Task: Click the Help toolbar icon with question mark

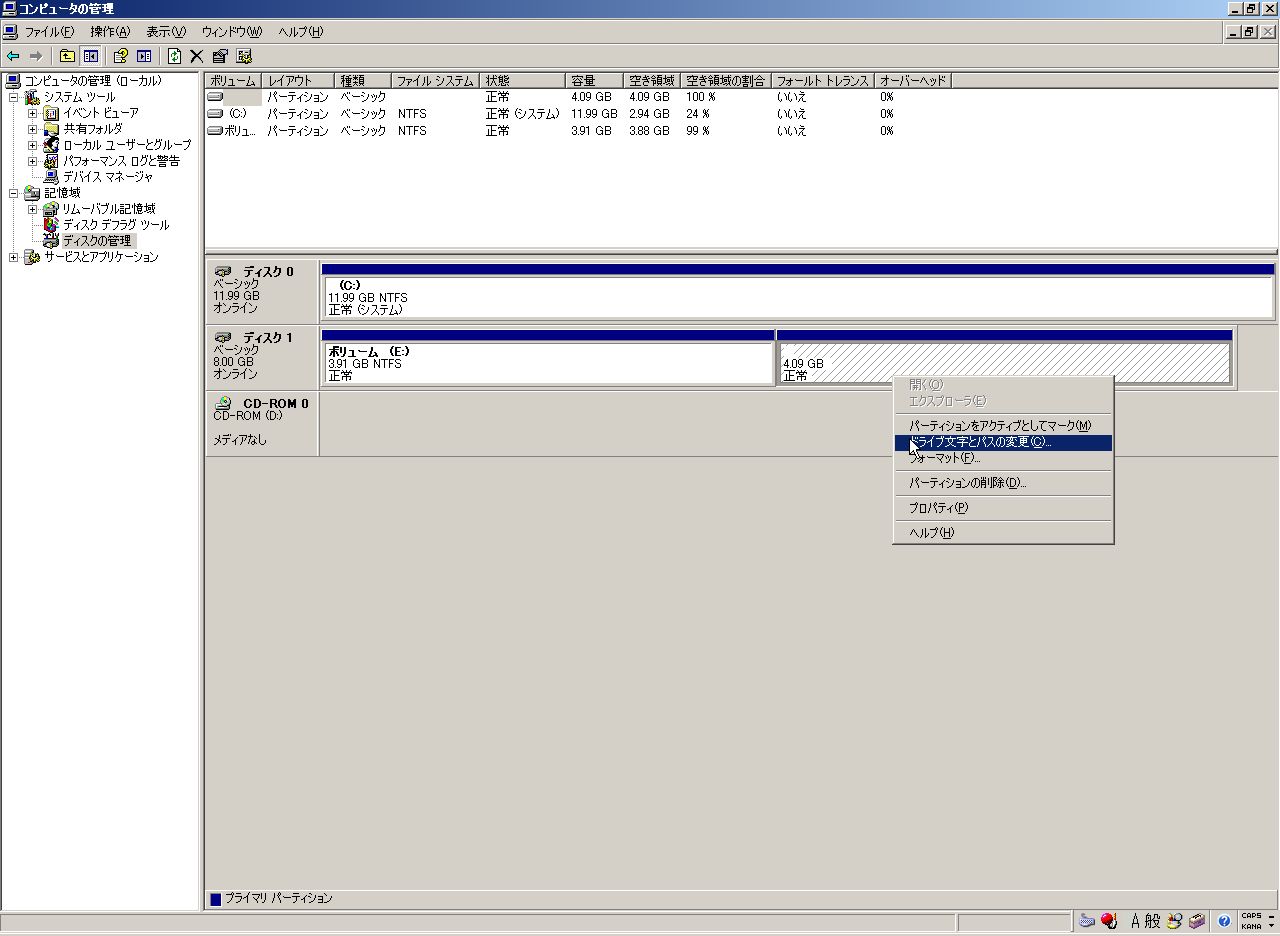Action: pyautogui.click(x=121, y=56)
